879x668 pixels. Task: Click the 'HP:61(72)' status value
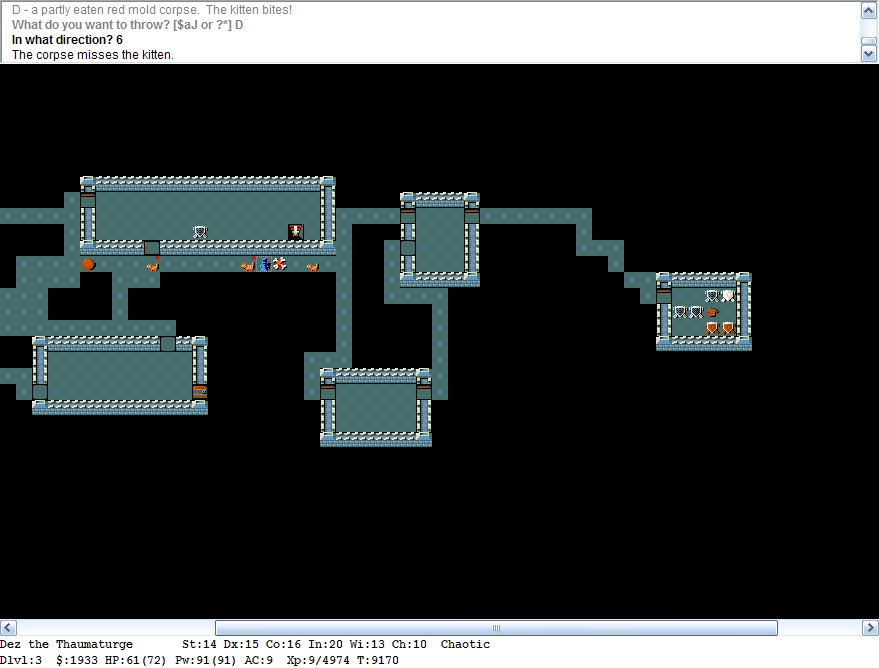click(136, 660)
